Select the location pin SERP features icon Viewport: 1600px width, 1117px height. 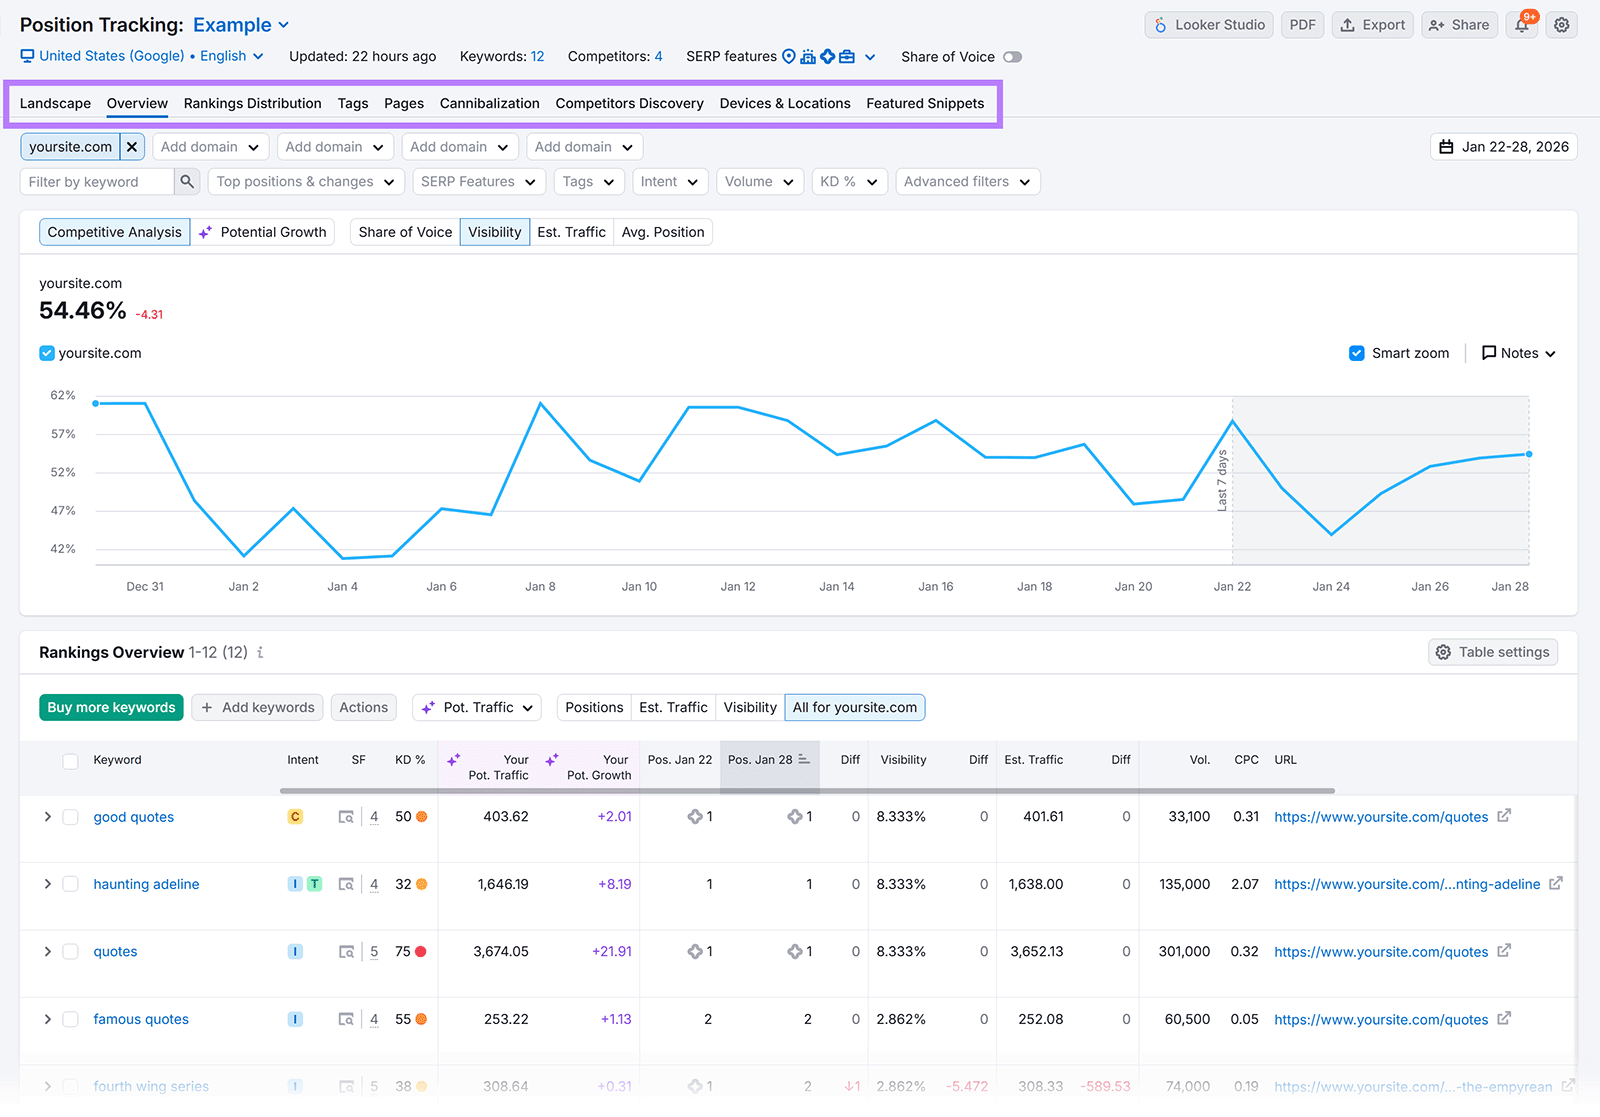789,57
